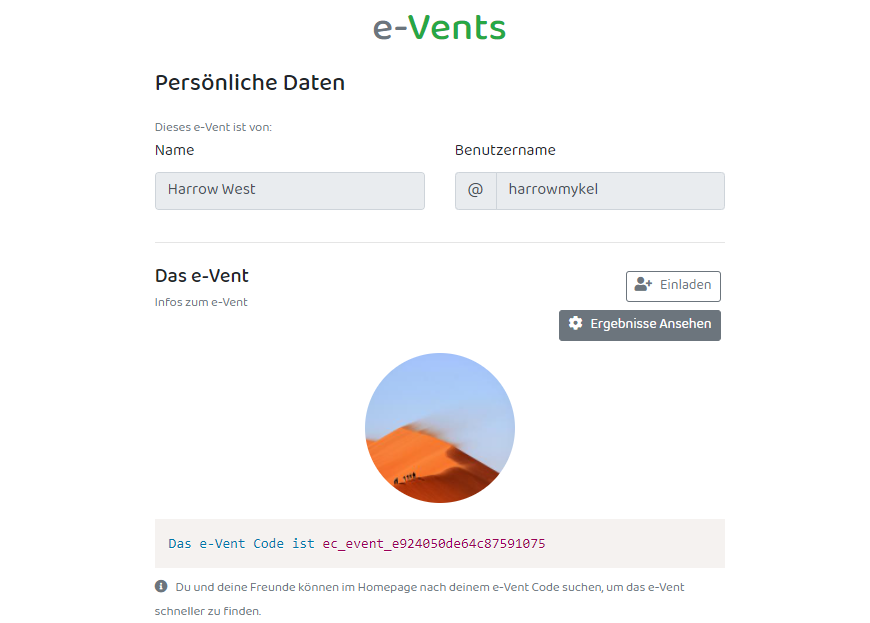Focus the Name field with Harrow West
870x623 pixels.
coord(290,191)
